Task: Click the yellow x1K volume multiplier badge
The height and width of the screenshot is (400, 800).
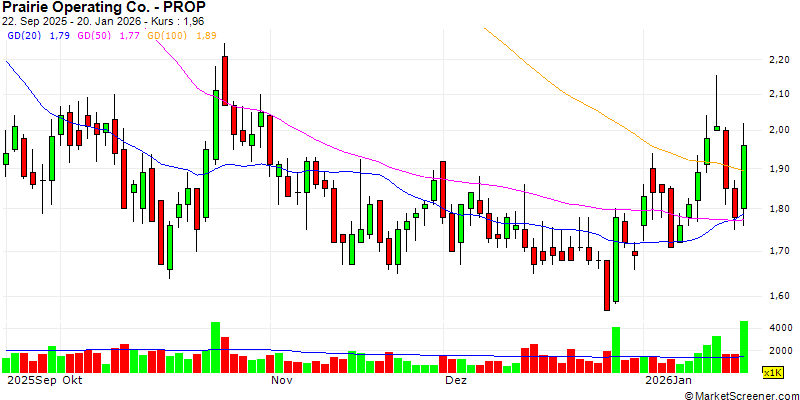Action: point(773,373)
